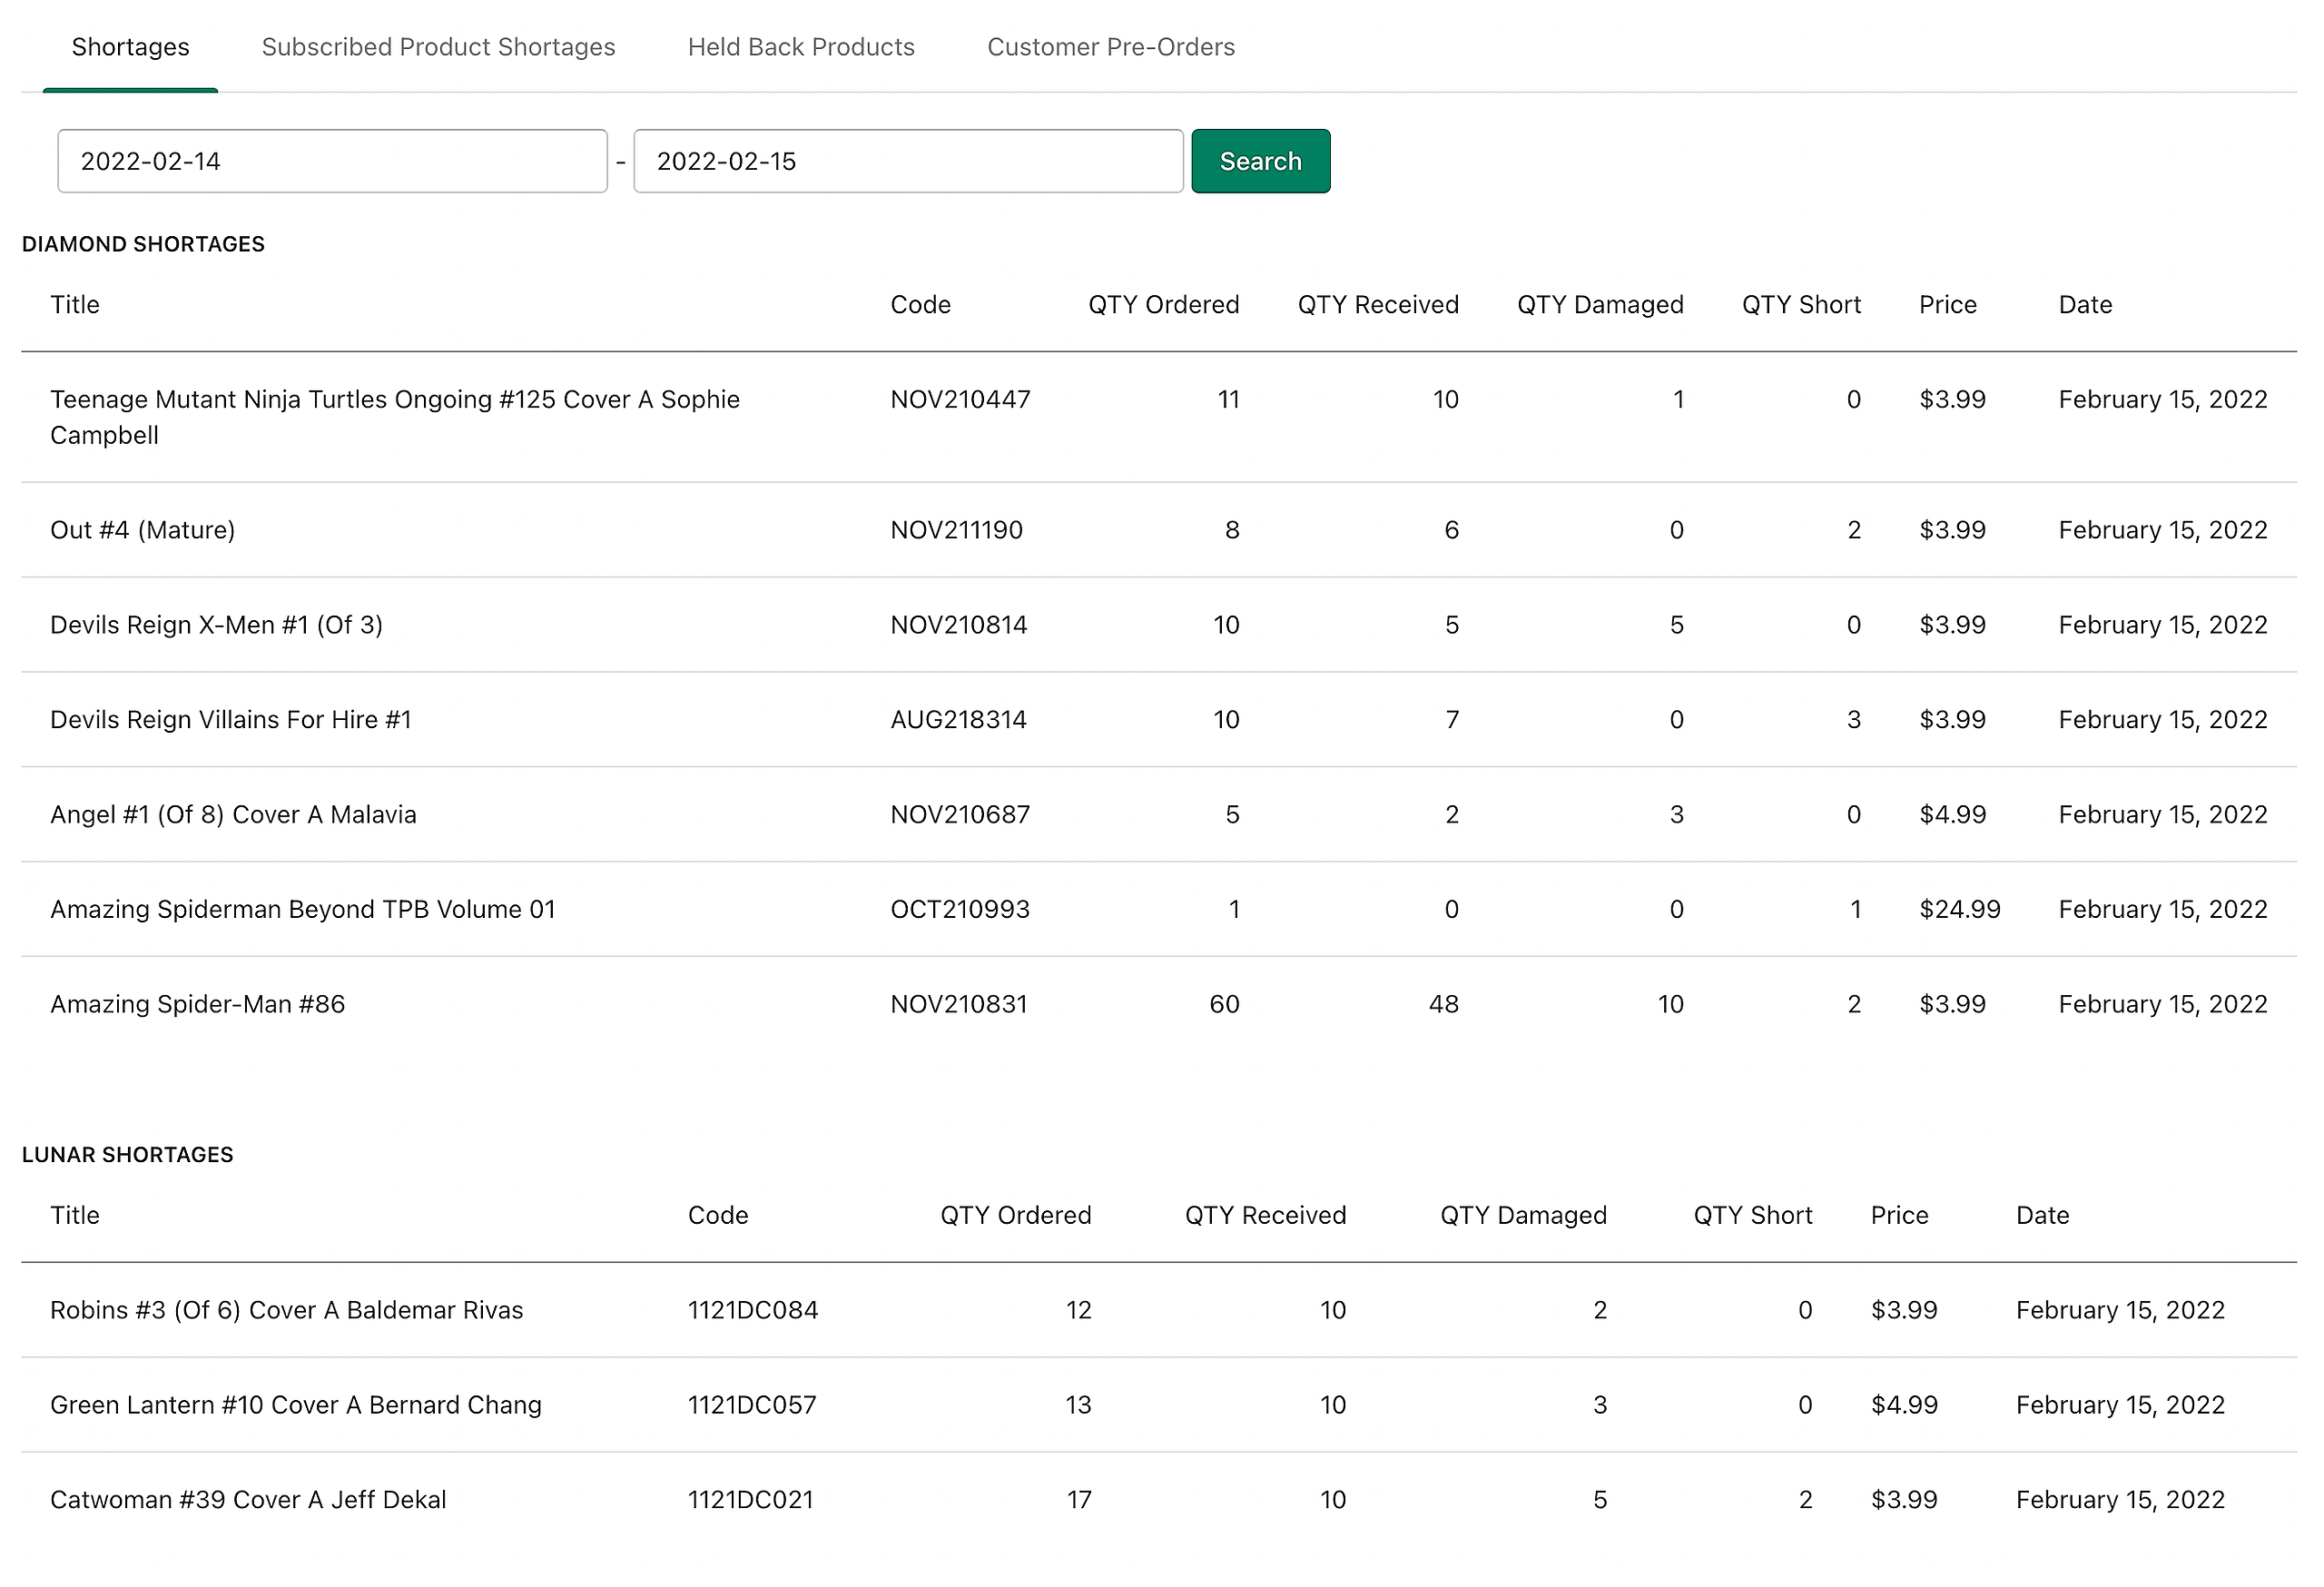The width and height of the screenshot is (2324, 1587).
Task: Click the February 15, 2022 date for Catwoman #39
Action: pyautogui.click(x=2120, y=1501)
